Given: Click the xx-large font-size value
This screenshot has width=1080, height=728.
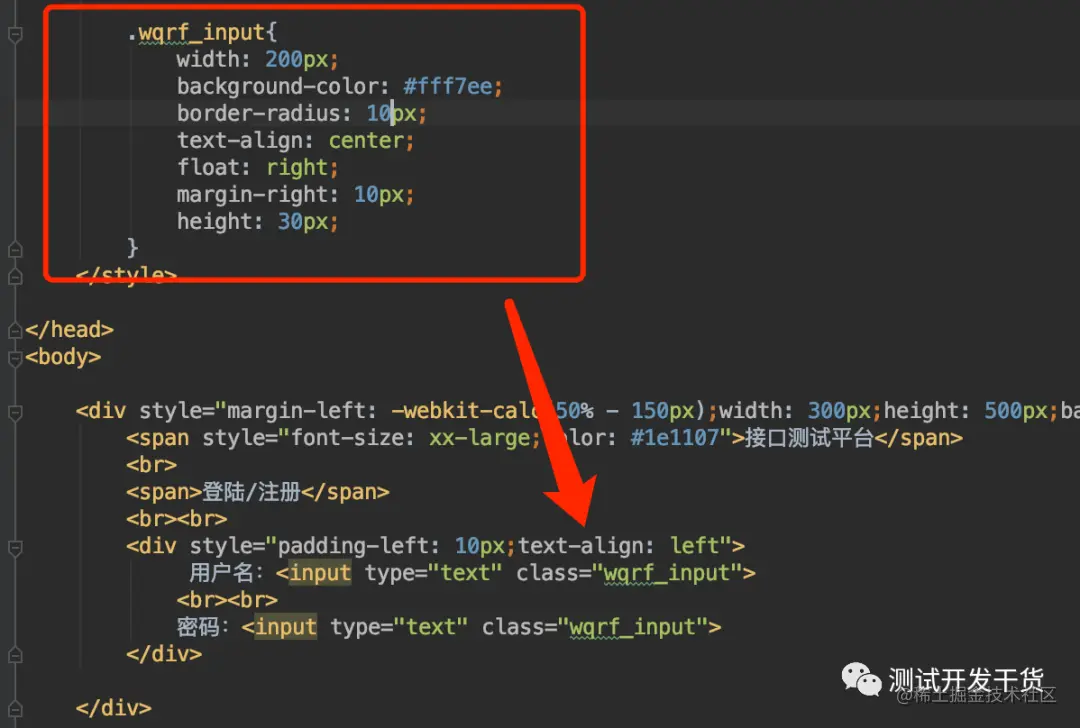Looking at the screenshot, I should pos(479,437).
